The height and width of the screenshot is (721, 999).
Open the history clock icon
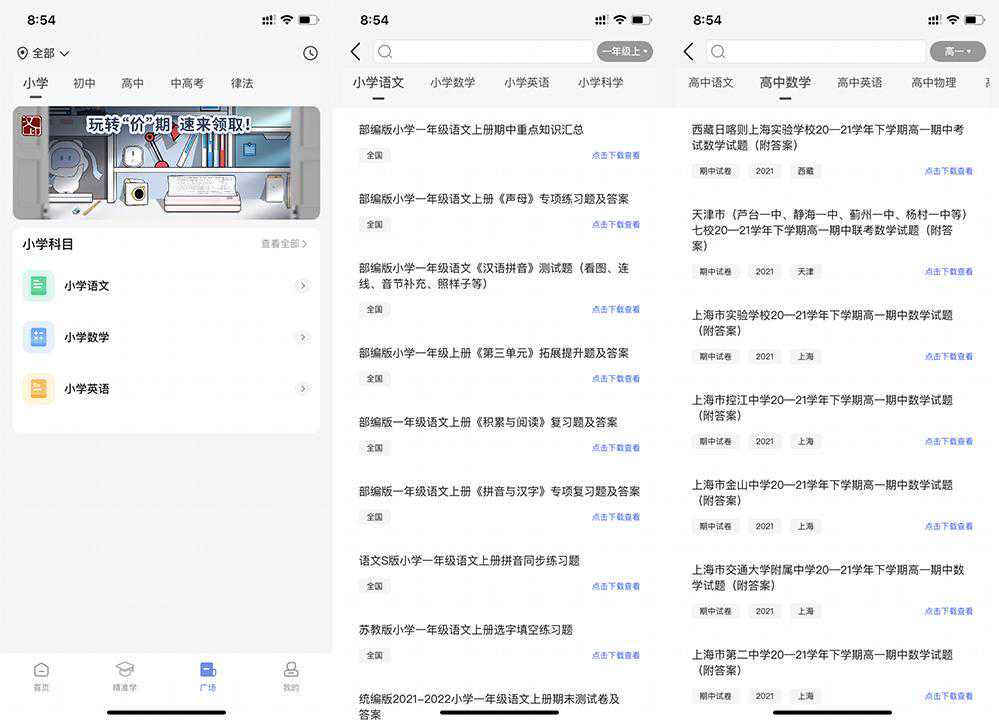310,53
